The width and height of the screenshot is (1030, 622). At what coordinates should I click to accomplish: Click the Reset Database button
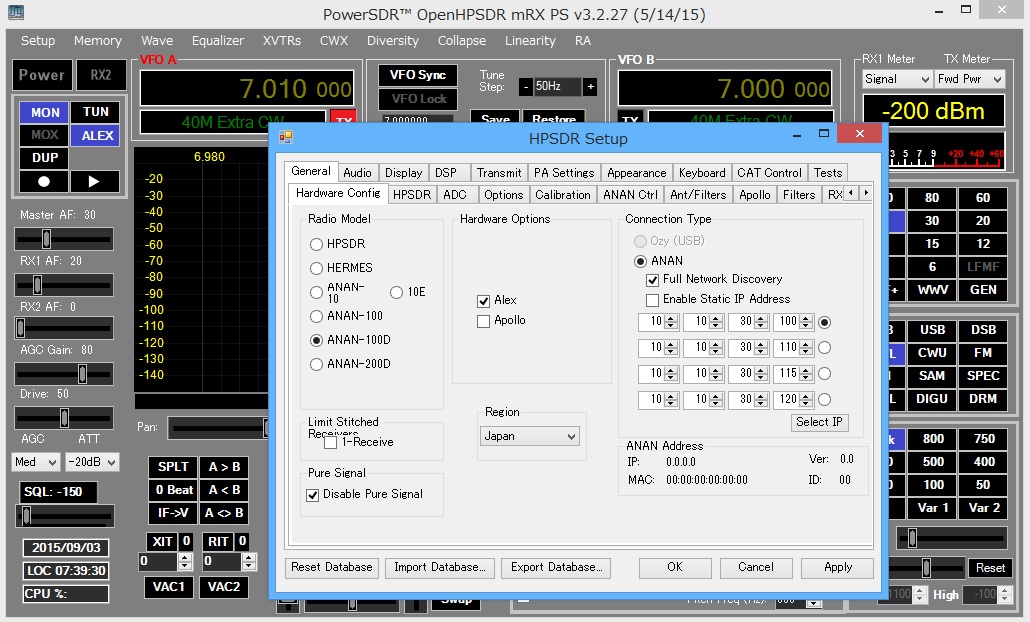click(332, 567)
